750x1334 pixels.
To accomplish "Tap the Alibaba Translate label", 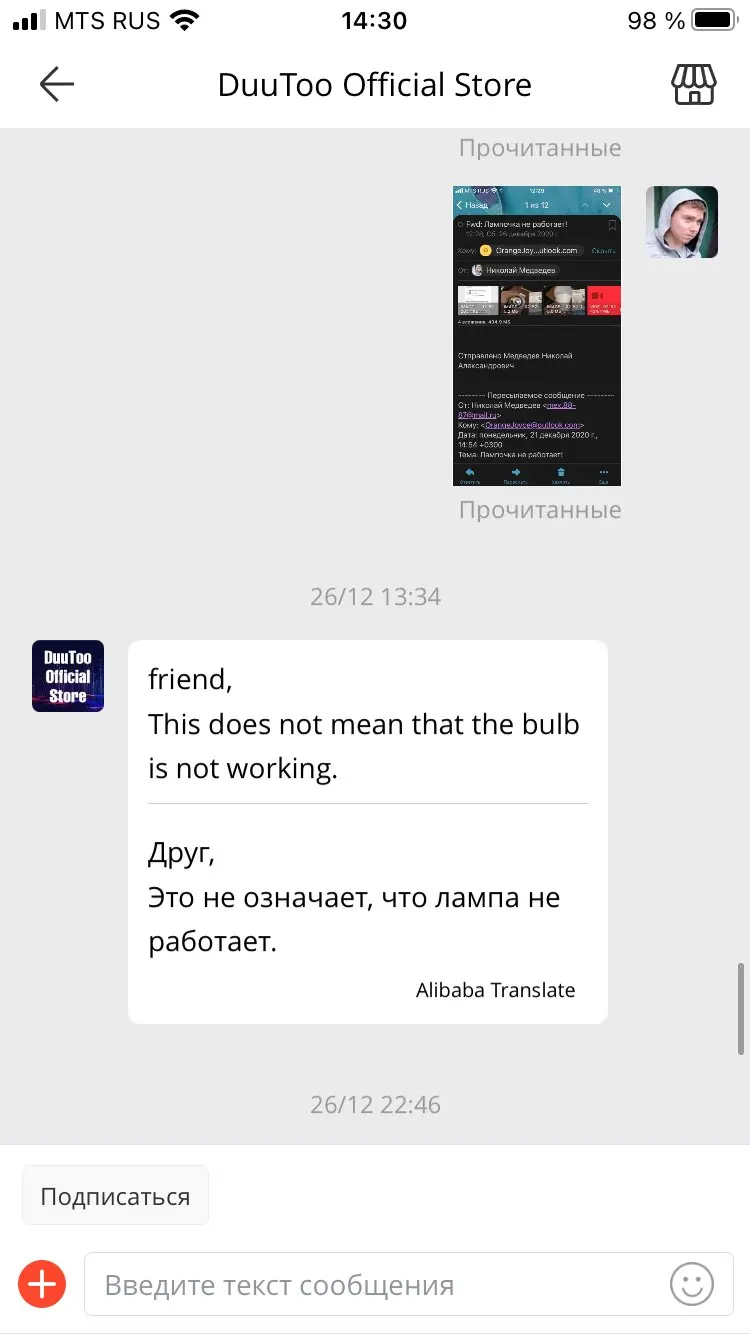I will [x=496, y=990].
